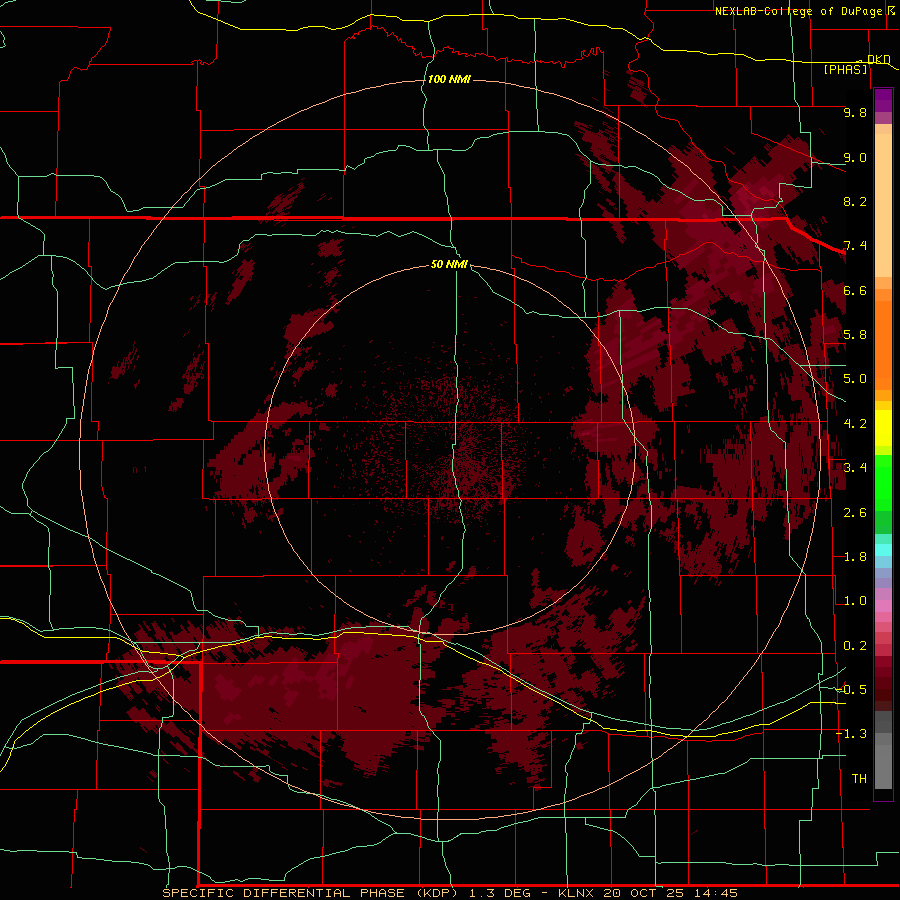This screenshot has width=900, height=900.
Task: Click the 9.8 value on the color scale
Action: pos(855,112)
